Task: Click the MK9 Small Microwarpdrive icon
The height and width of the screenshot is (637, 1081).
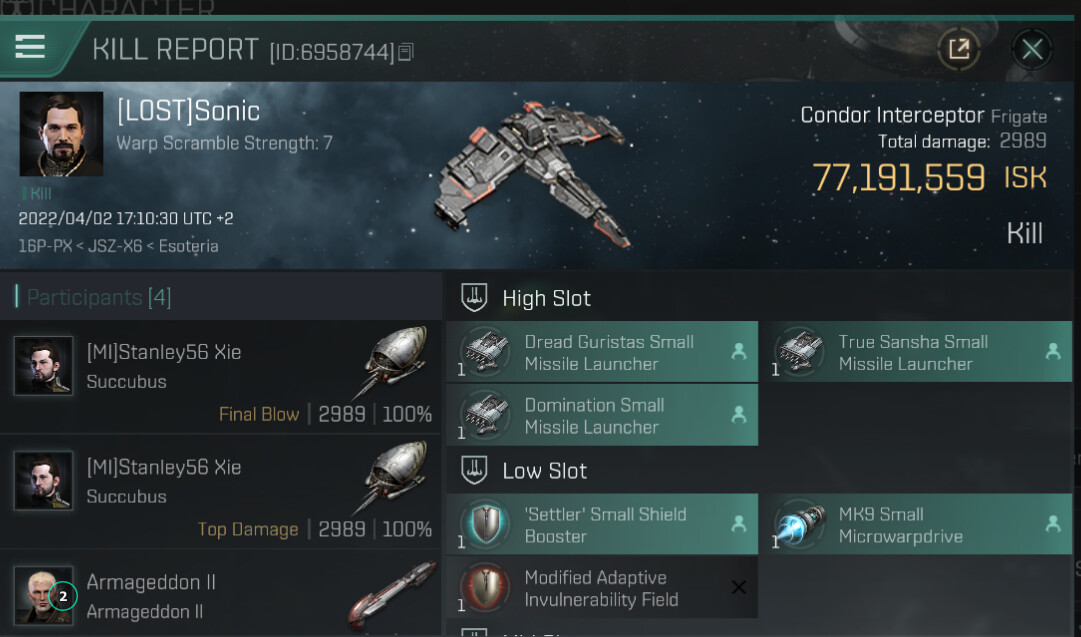Action: click(800, 524)
